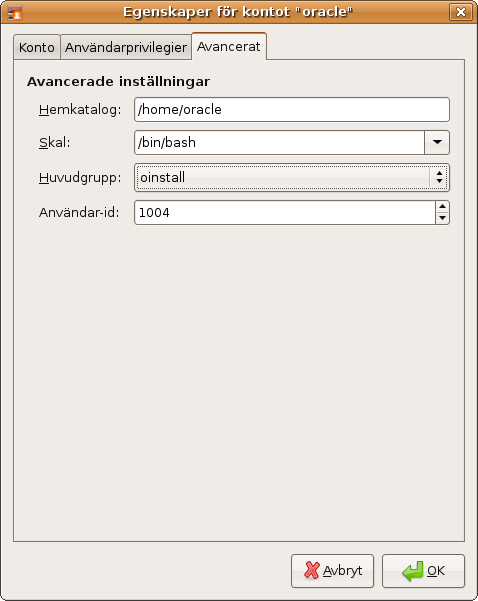The image size is (478, 601).
Task: Click the Hemkatalog label
Action: 80,110
